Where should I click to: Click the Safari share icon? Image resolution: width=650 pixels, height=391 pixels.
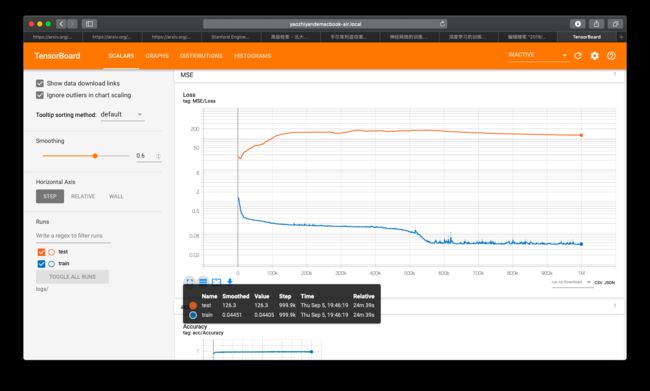596,24
